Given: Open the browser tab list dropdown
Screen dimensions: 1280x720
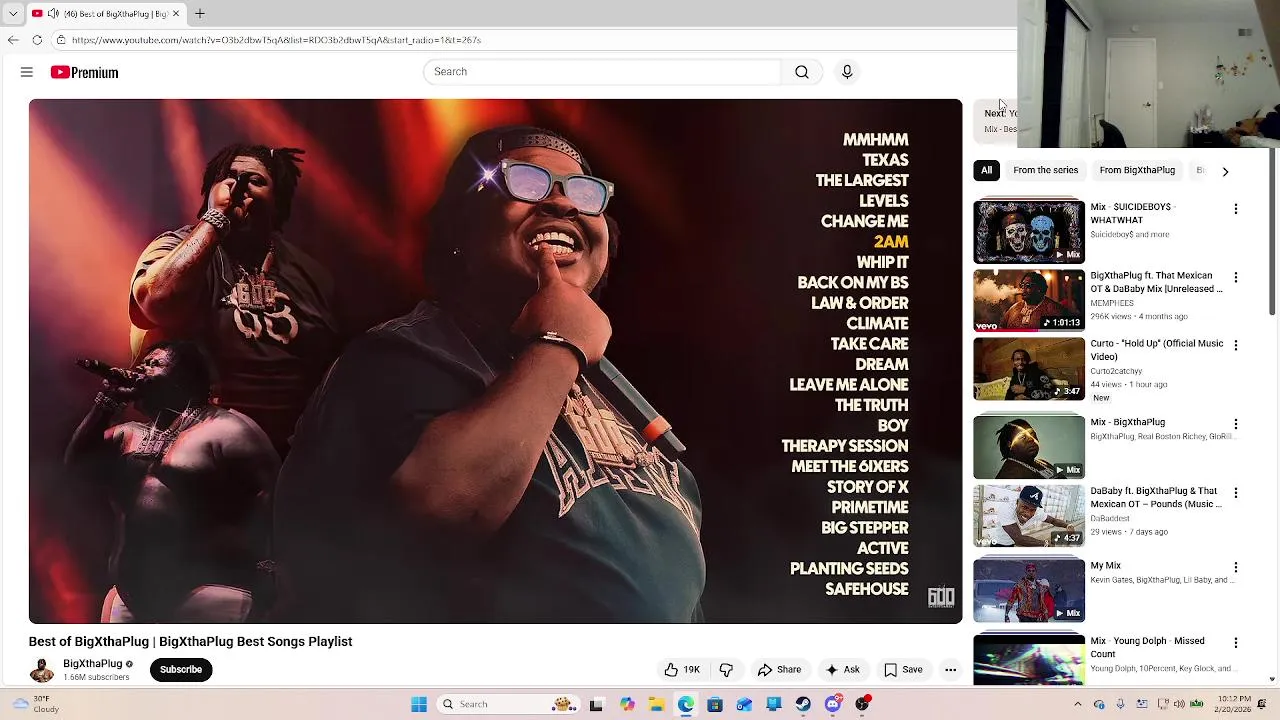Looking at the screenshot, I should pos(12,14).
